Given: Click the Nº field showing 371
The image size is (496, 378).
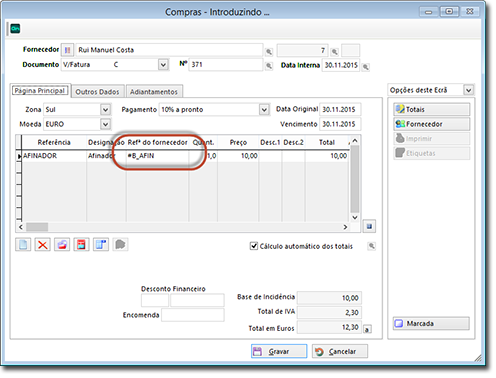Looking at the screenshot, I should (x=226, y=64).
